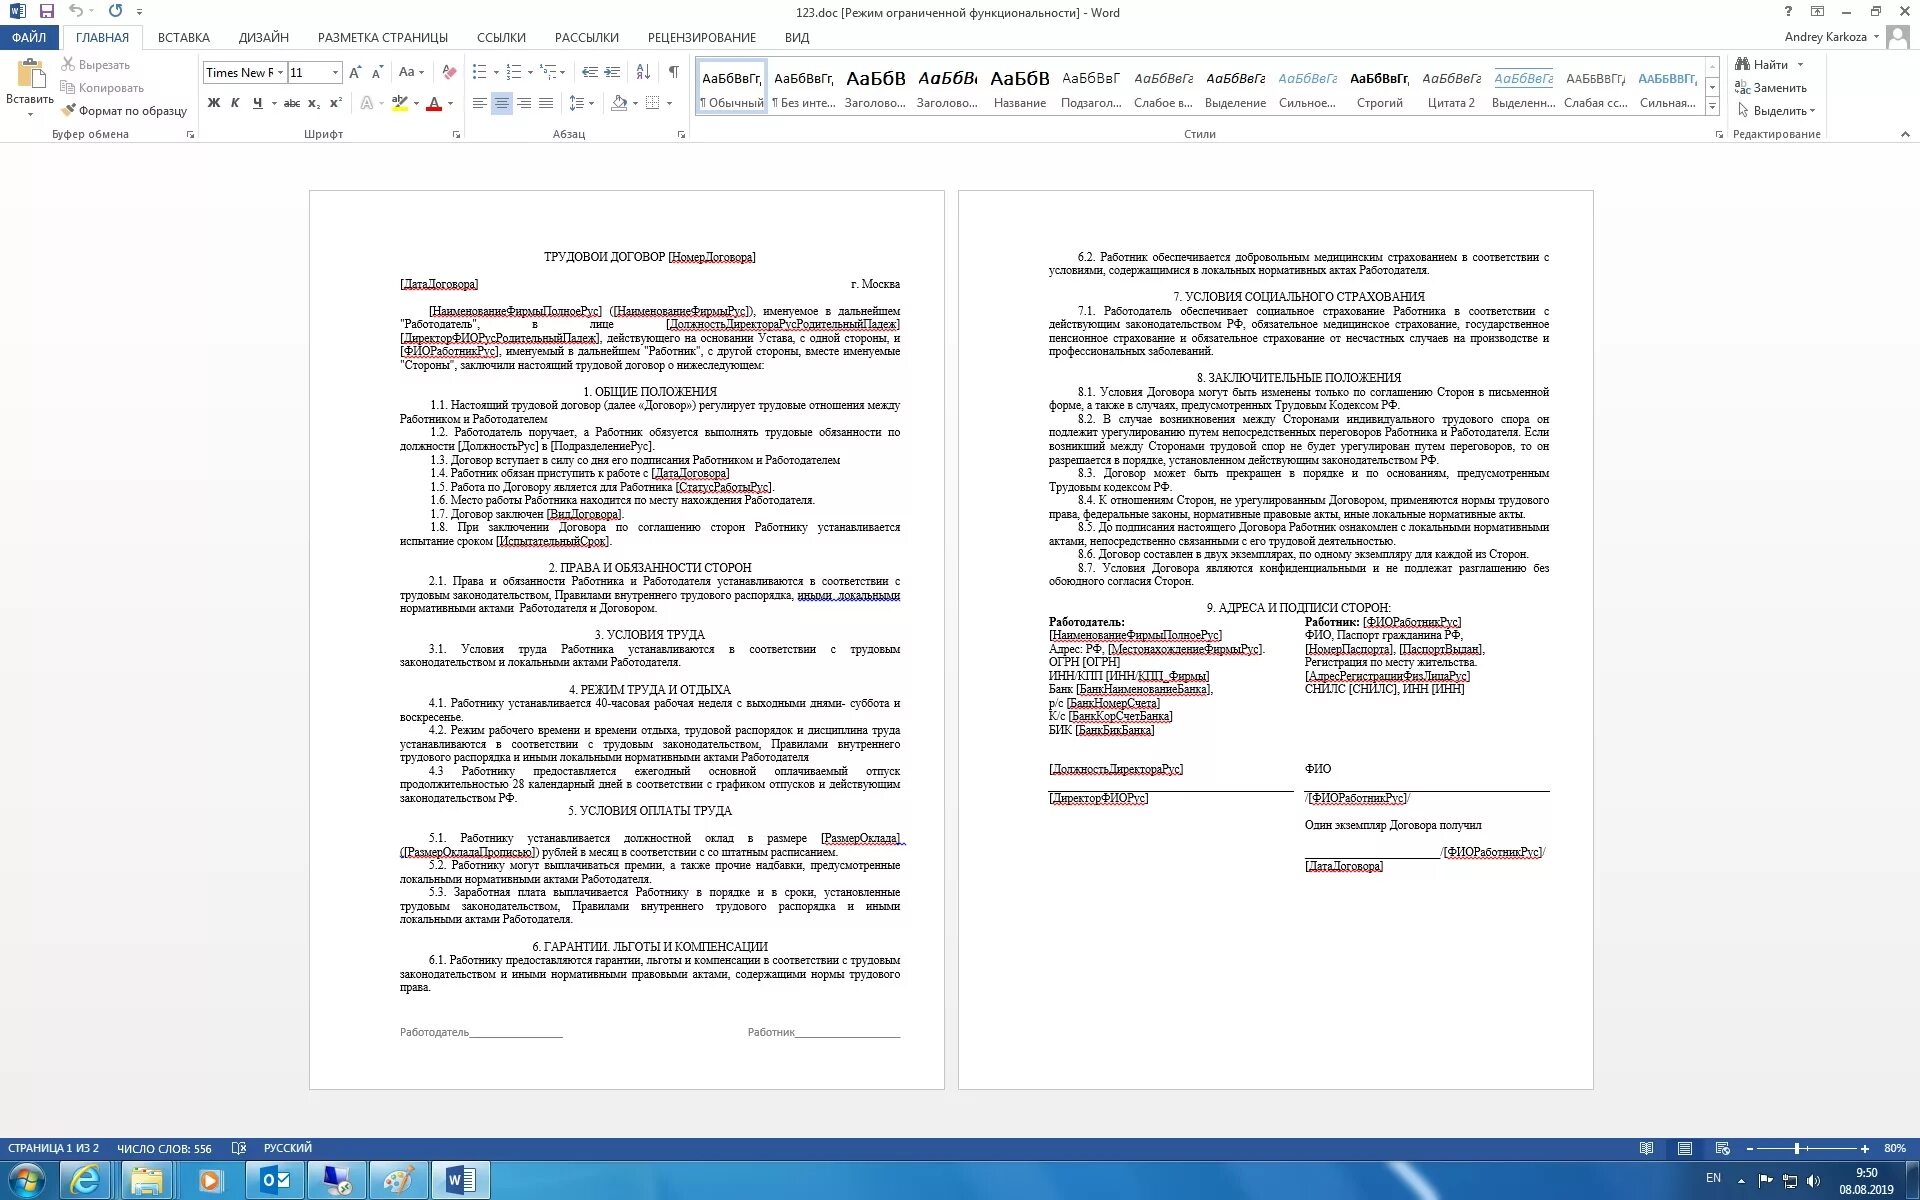Apply the Обычный style
The image size is (1920, 1200).
click(732, 87)
